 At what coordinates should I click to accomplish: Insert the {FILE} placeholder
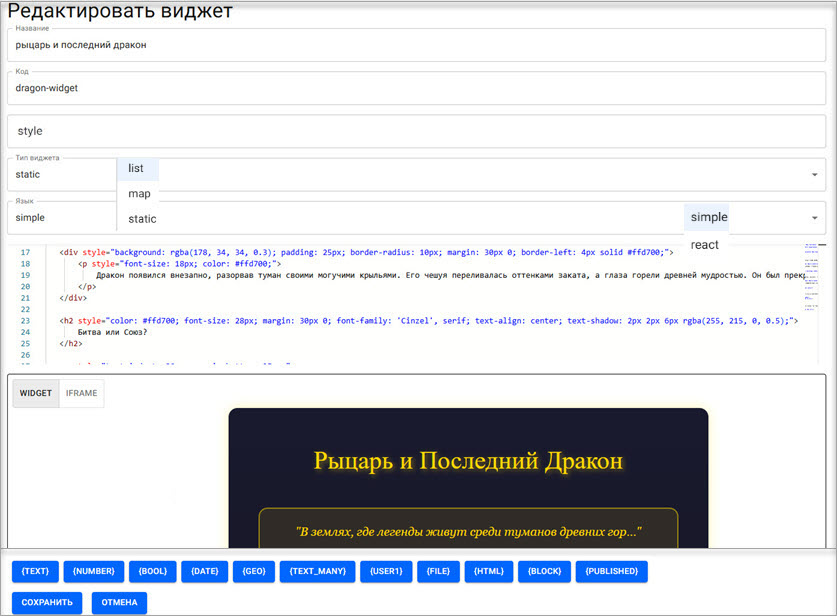438,571
